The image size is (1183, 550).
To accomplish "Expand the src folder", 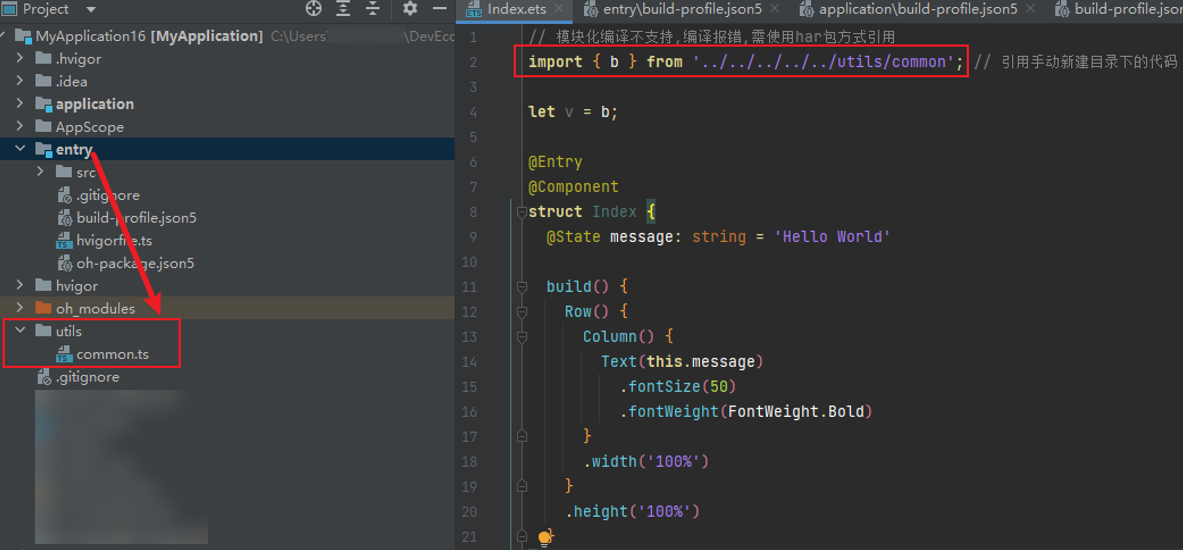I will (41, 172).
